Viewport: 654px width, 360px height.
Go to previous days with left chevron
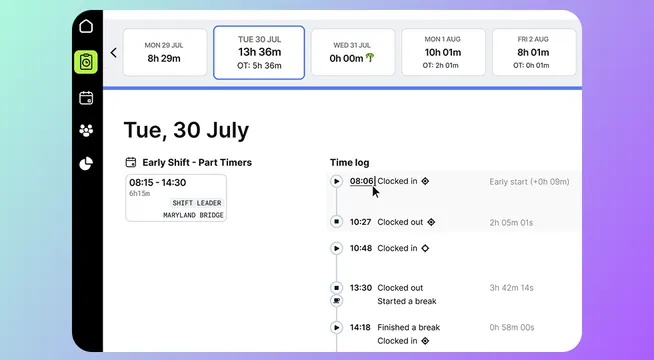[113, 53]
